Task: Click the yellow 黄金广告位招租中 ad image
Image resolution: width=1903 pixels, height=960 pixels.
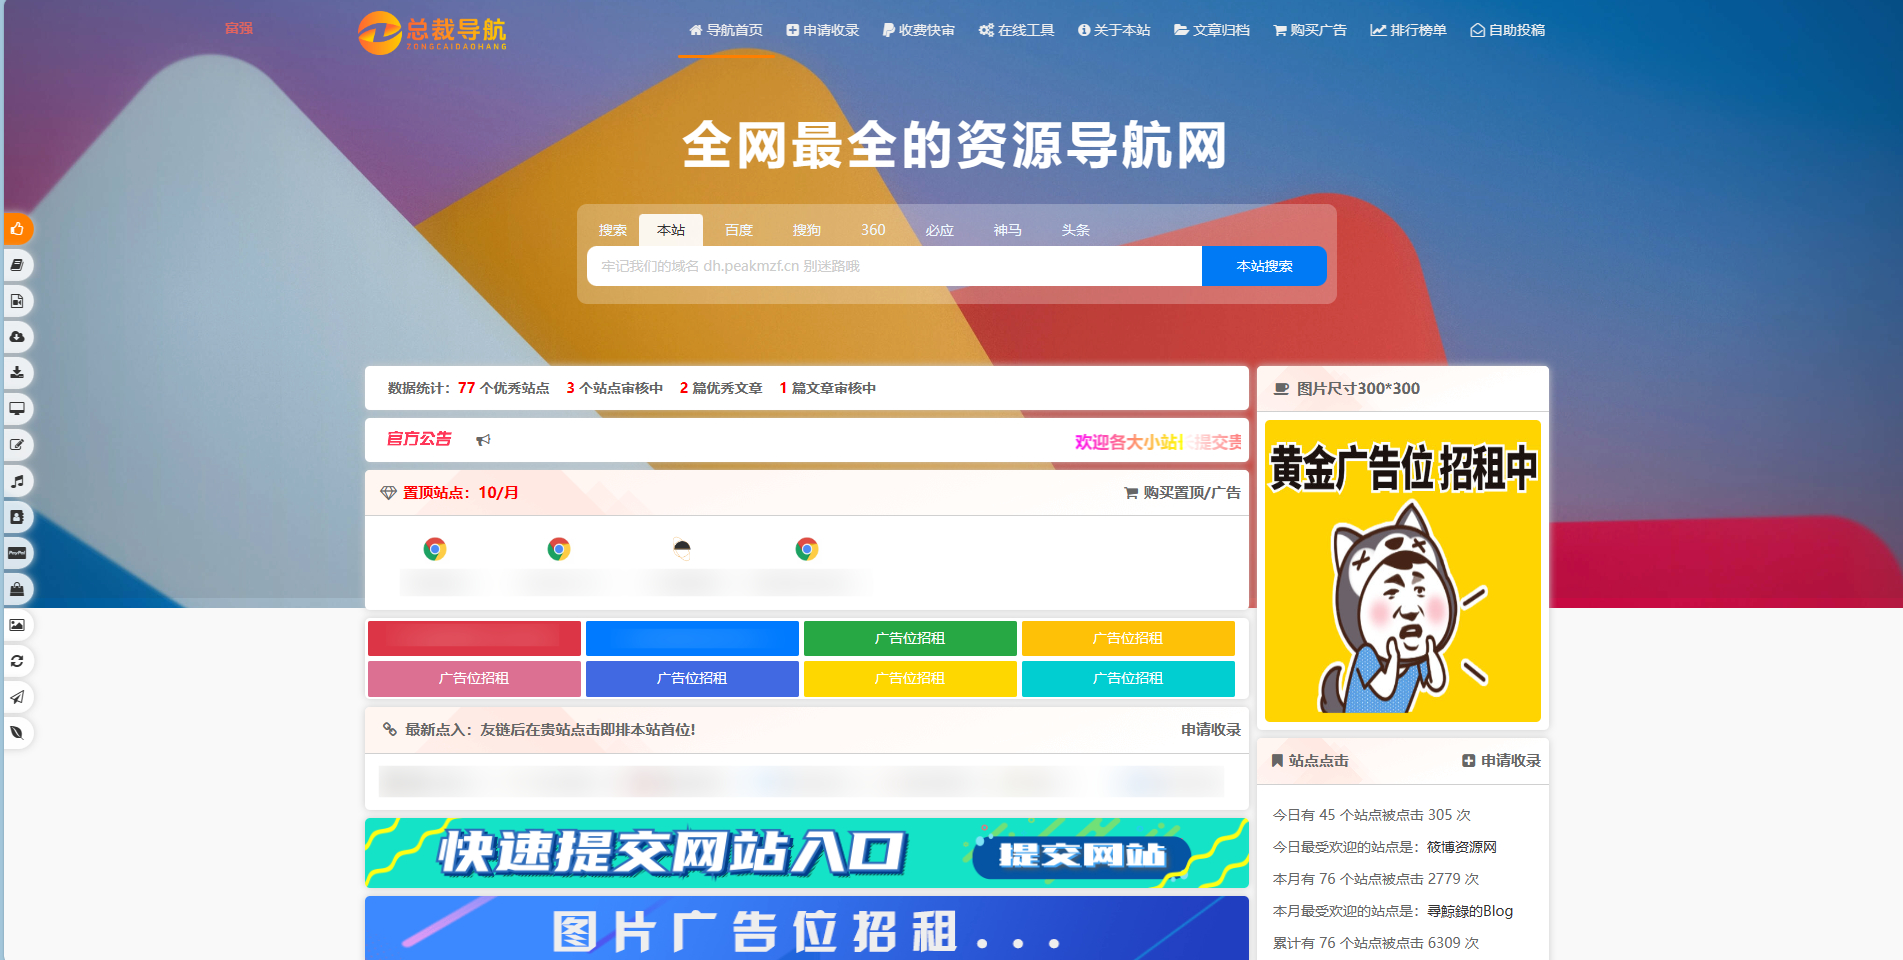Action: pyautogui.click(x=1402, y=570)
